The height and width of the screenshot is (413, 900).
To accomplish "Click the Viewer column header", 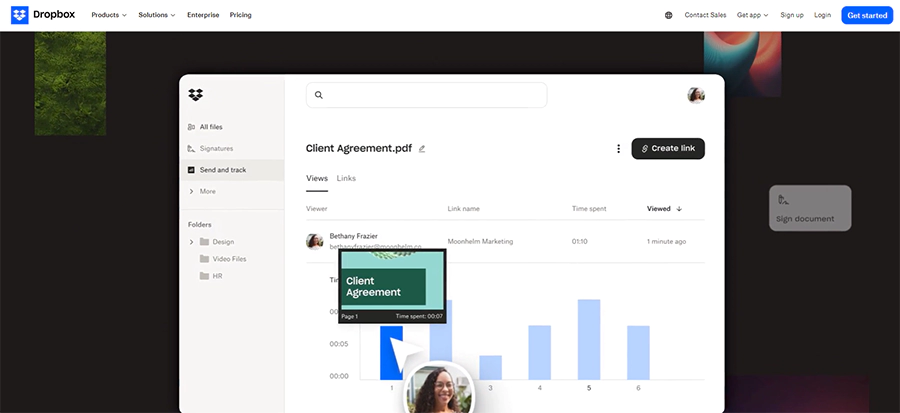I will [317, 209].
